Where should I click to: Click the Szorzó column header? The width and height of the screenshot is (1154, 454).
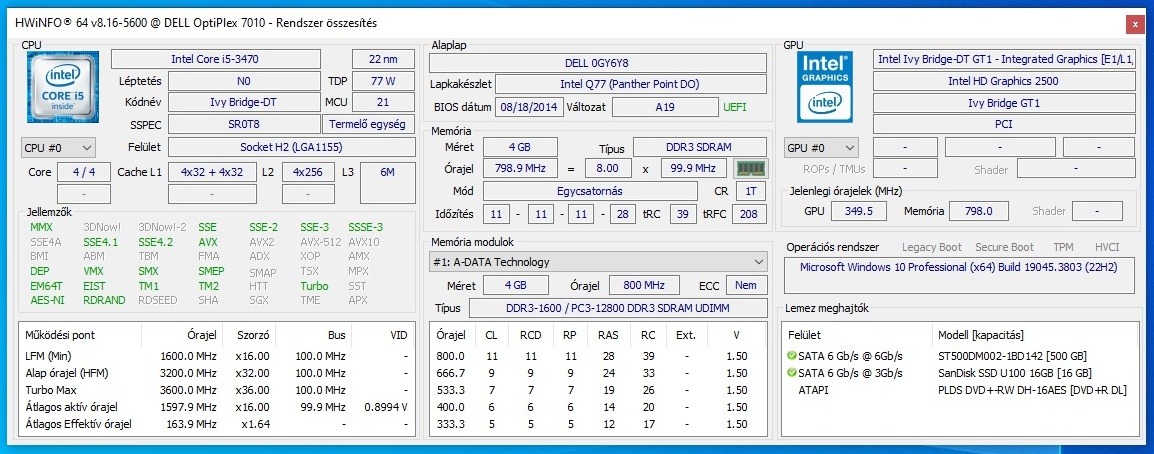(252, 335)
